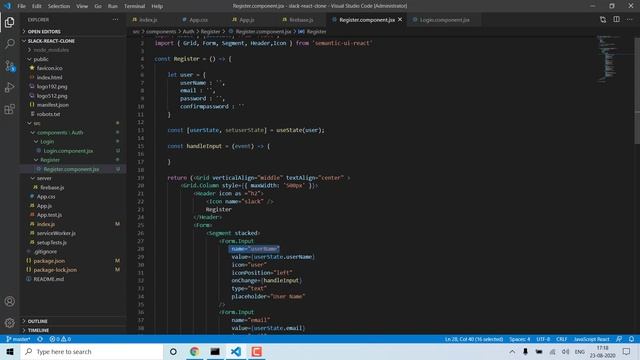Open the Edit menu
640x360 pixels.
click(37, 6)
